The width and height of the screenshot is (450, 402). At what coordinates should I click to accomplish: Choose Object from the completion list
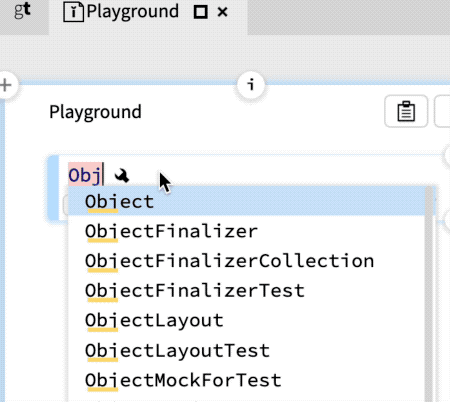(247, 201)
